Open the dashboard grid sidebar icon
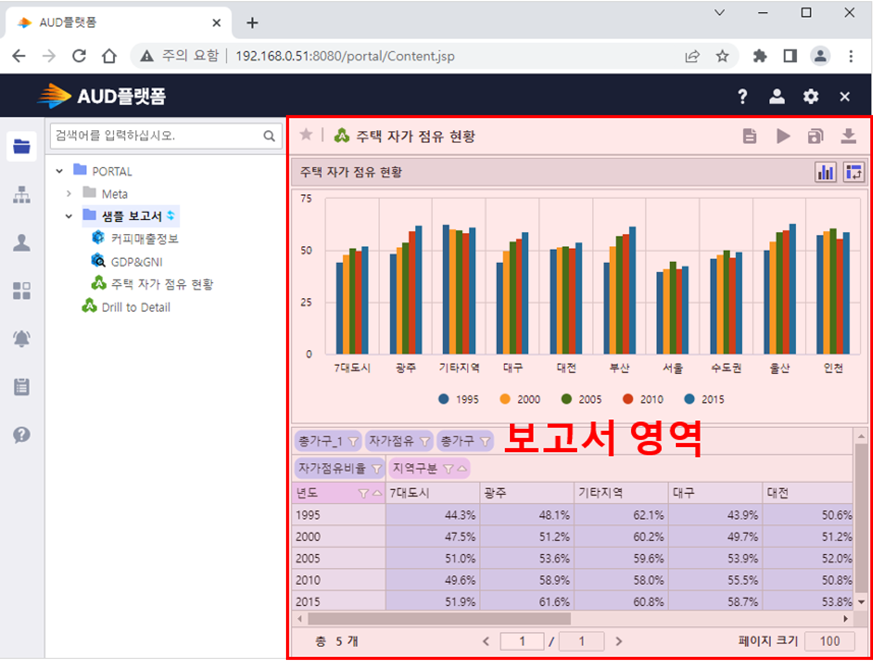873x664 pixels. (22, 291)
